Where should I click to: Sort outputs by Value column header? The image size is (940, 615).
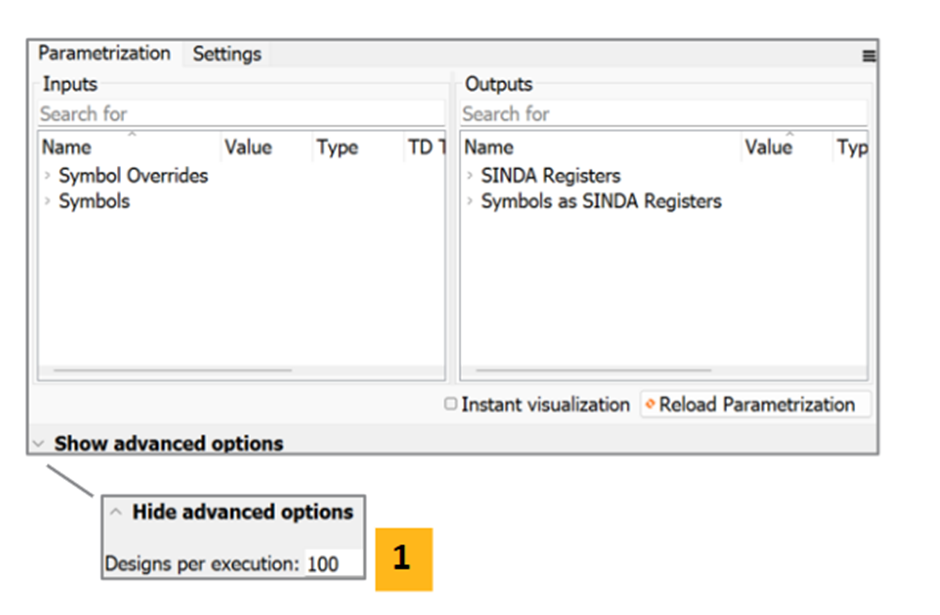(x=768, y=148)
